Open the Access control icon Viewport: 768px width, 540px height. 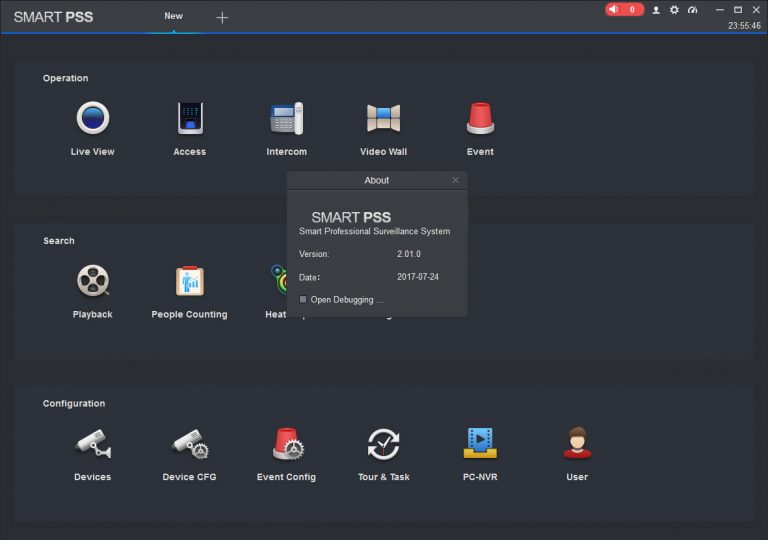click(x=190, y=118)
